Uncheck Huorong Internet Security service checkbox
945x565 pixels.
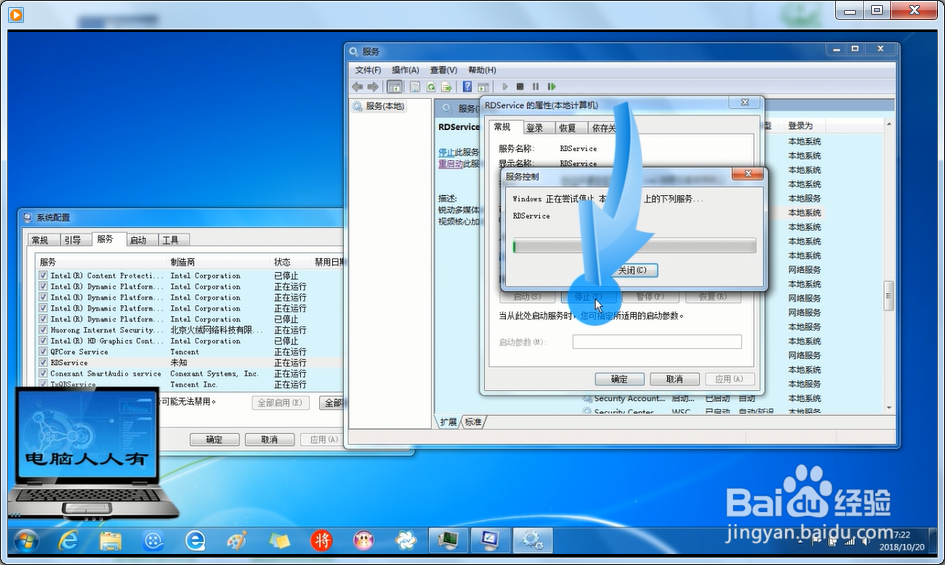point(43,330)
